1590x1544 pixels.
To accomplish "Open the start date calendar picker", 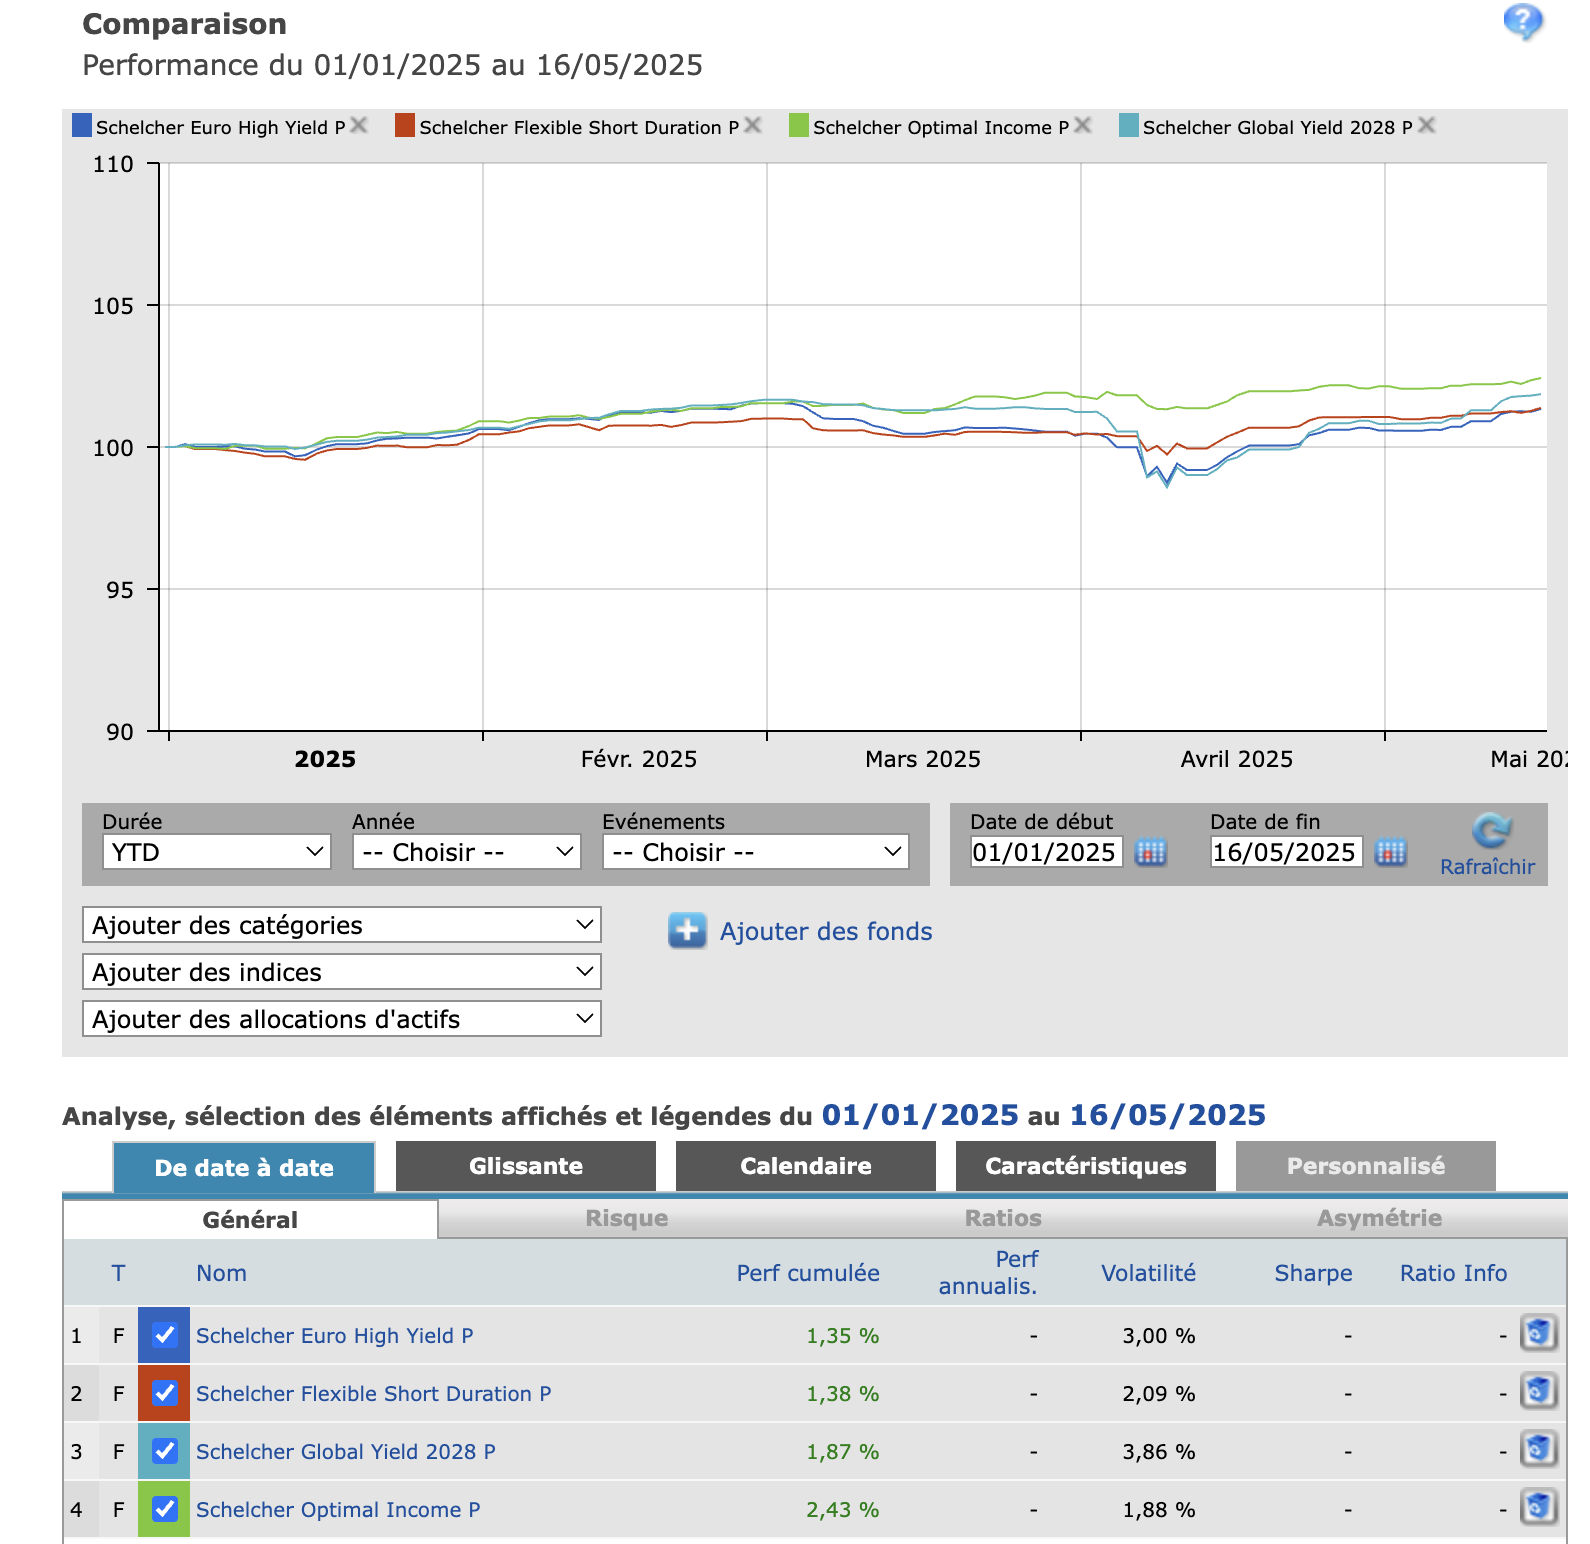I will 1151,852.
